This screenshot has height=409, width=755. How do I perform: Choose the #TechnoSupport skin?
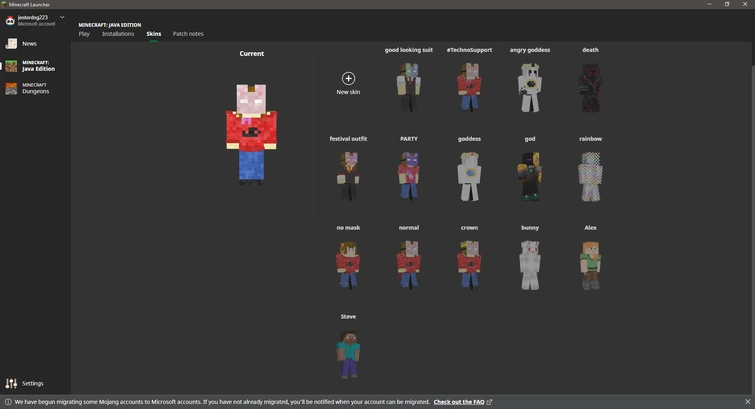point(469,87)
